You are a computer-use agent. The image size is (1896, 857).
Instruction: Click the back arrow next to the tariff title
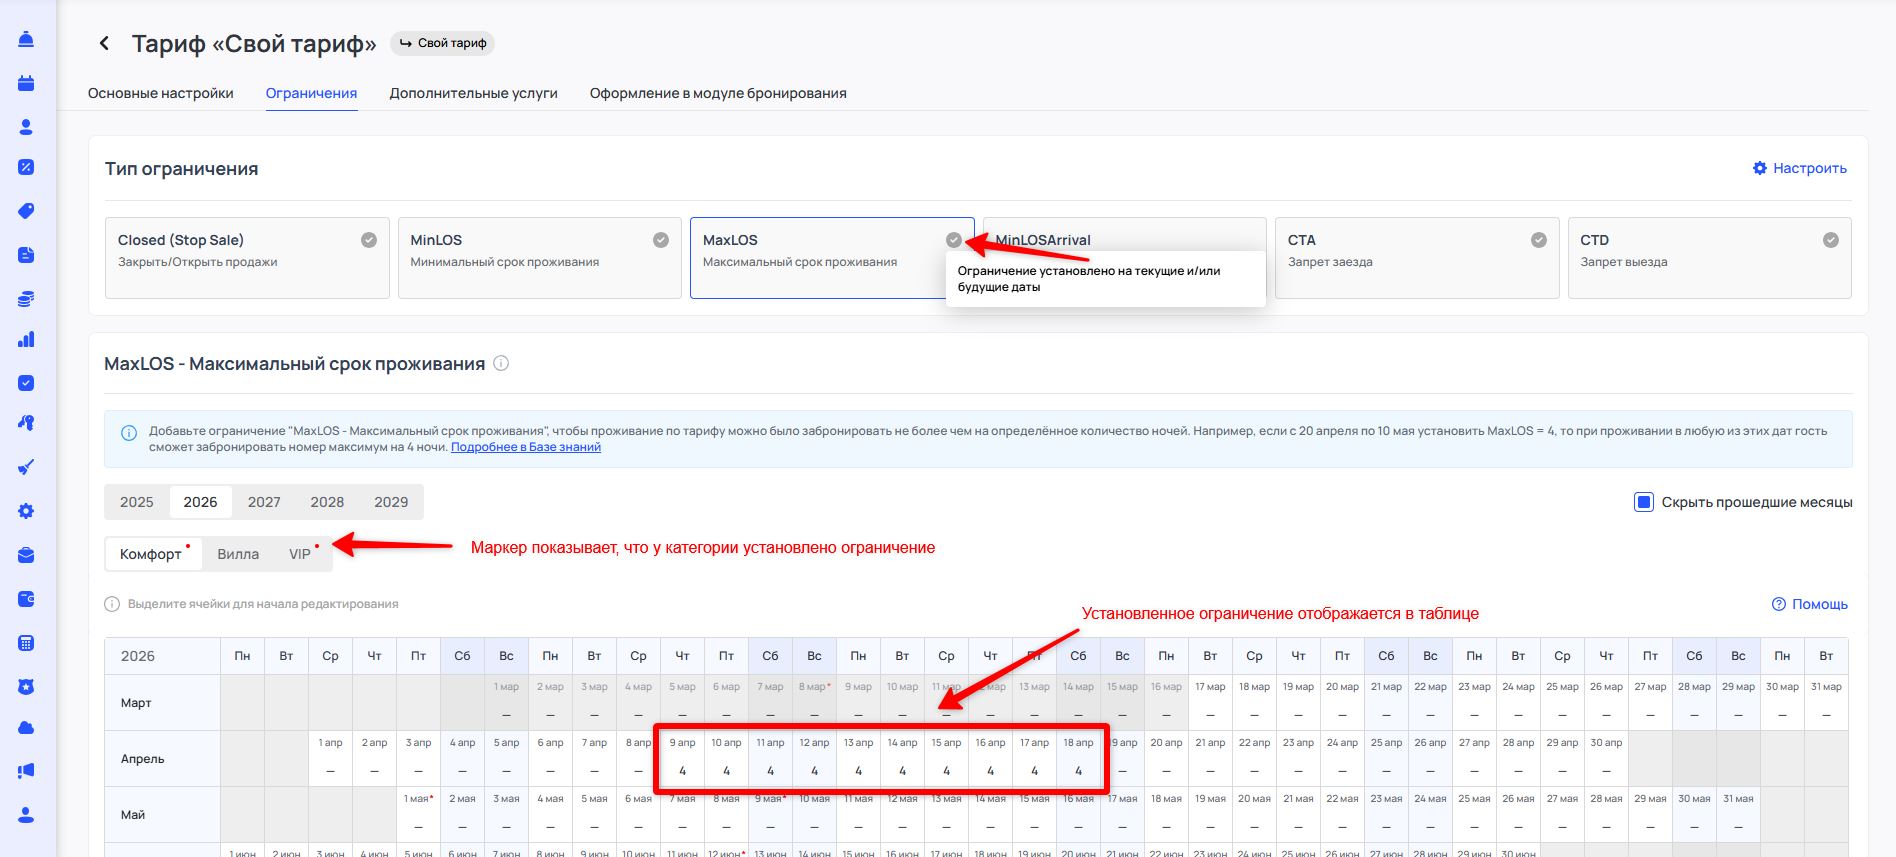[104, 43]
